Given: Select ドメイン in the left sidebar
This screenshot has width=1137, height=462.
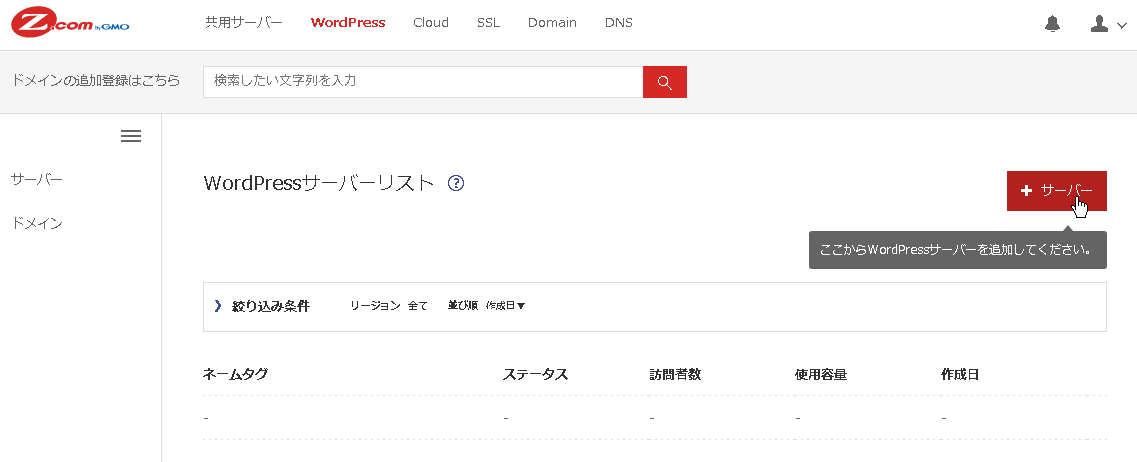Looking at the screenshot, I should (37, 223).
